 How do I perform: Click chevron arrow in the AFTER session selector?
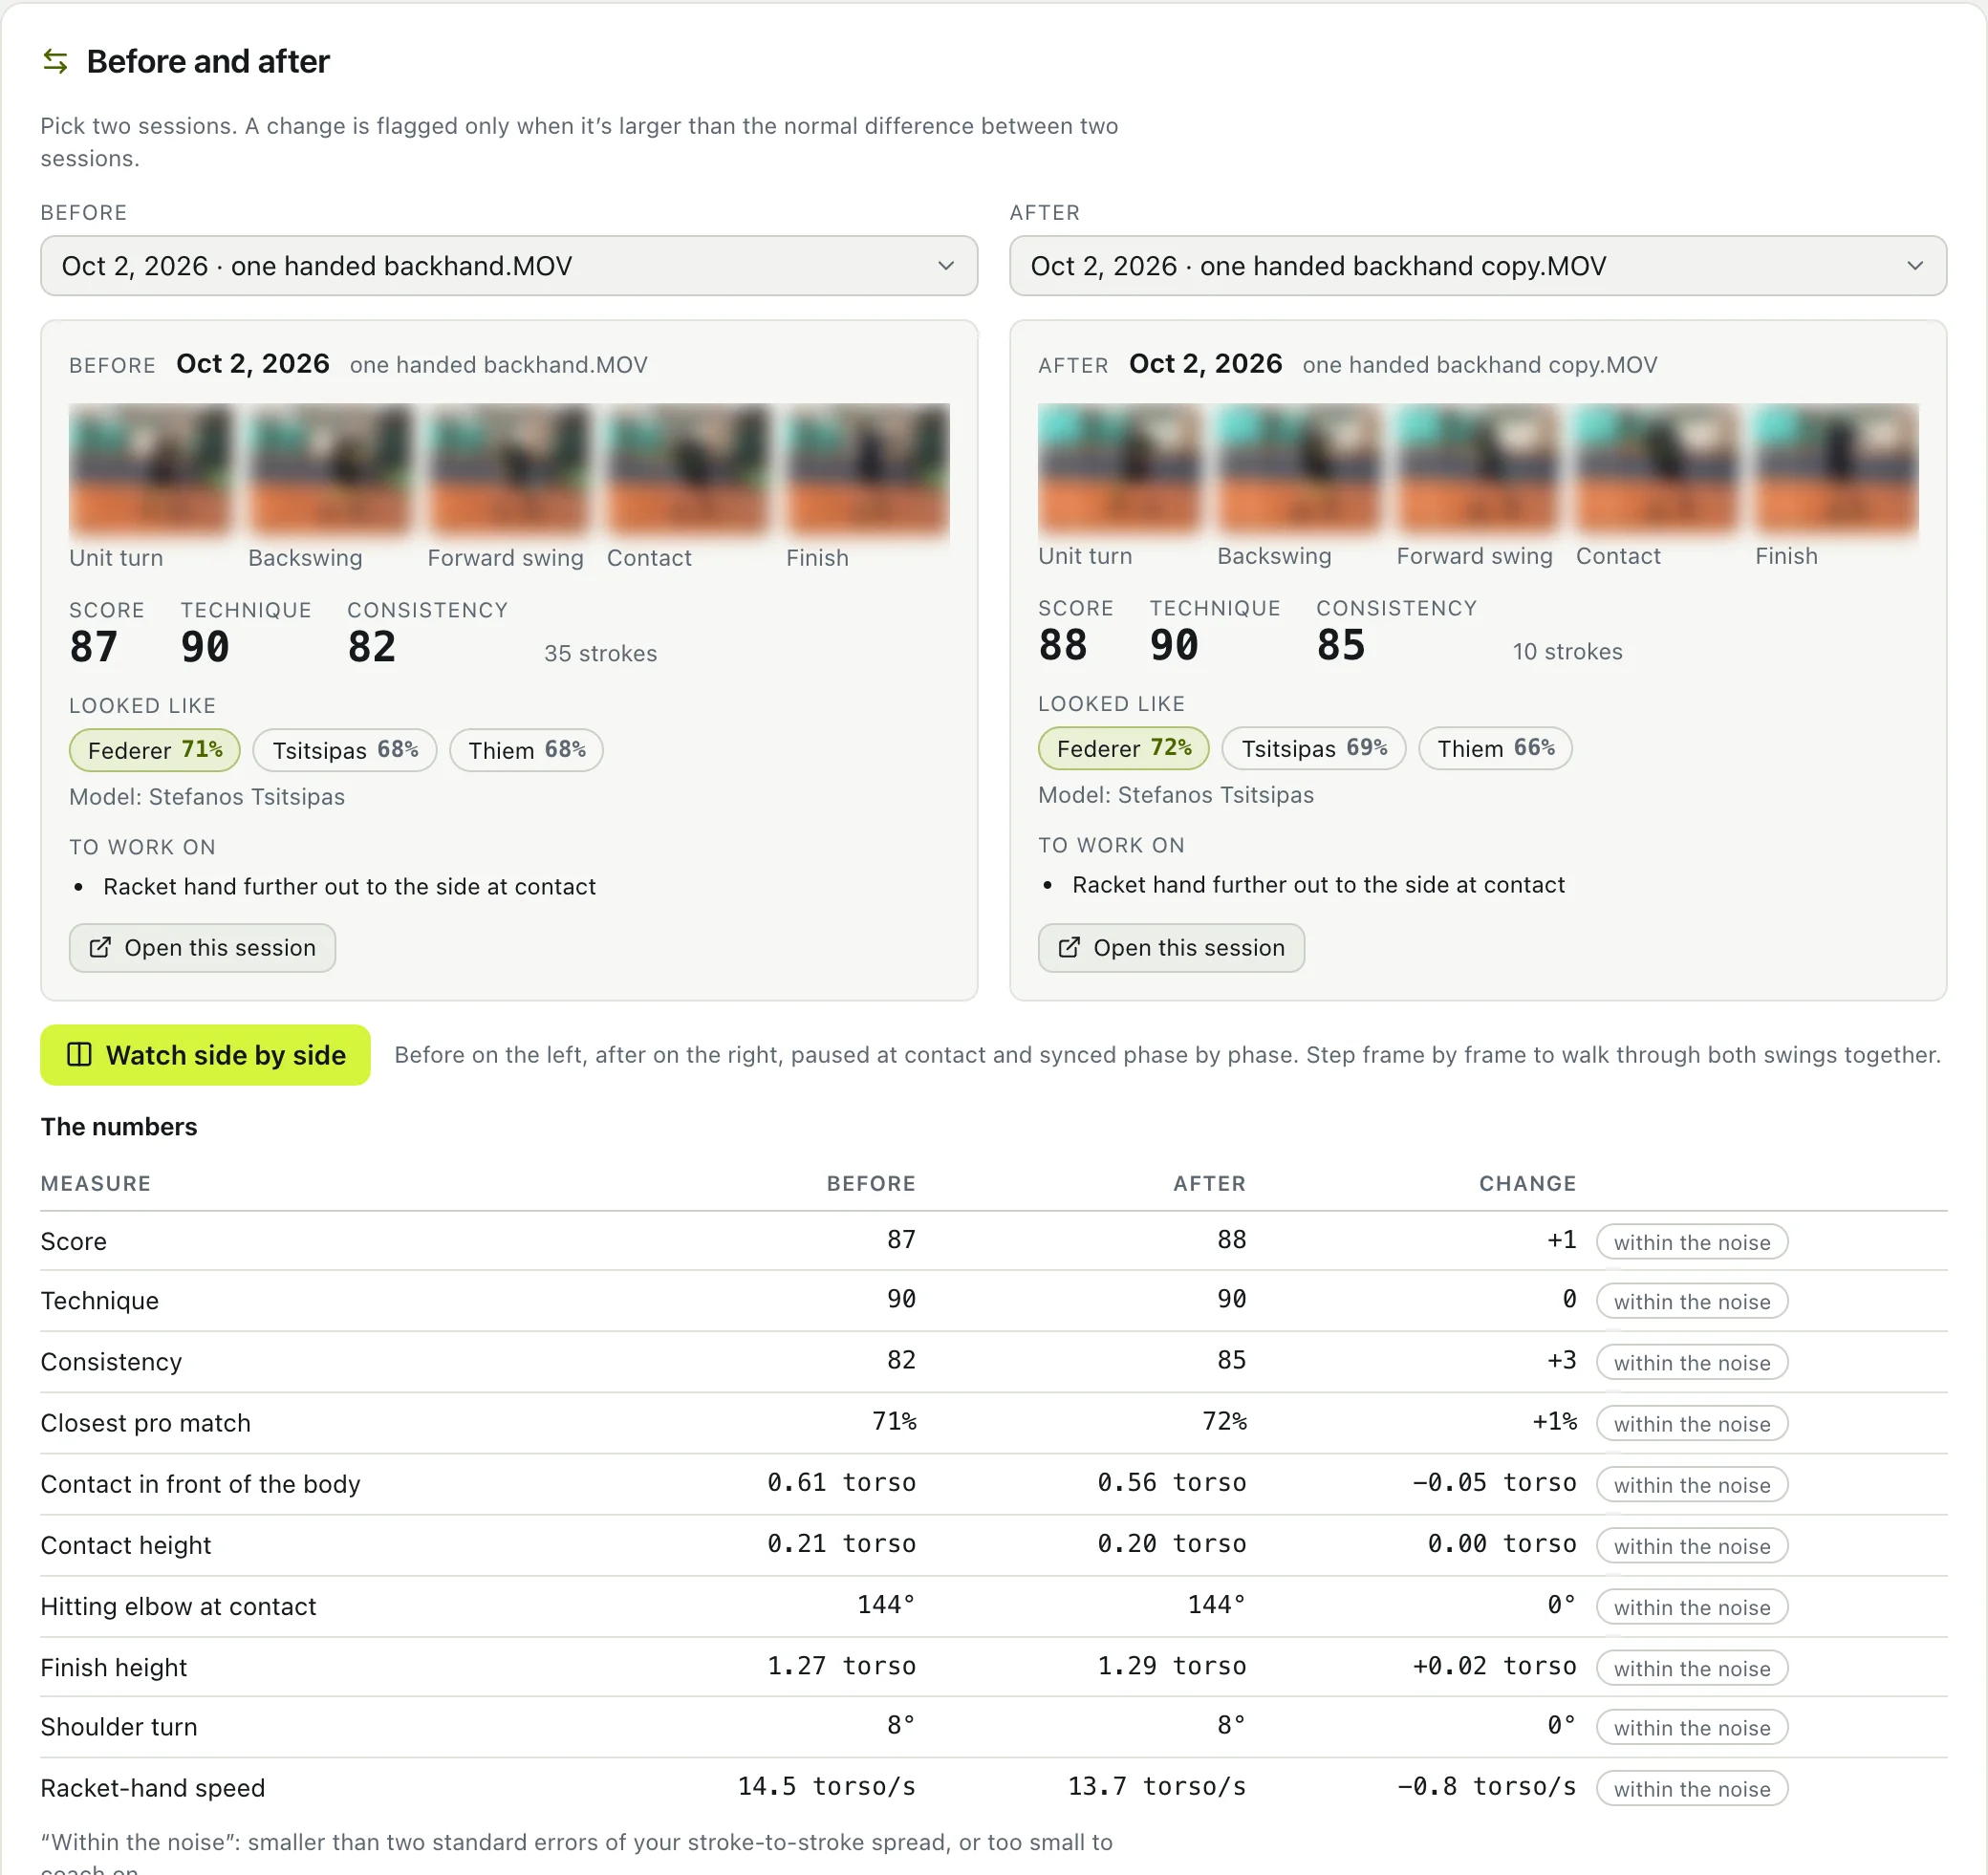coord(1914,266)
